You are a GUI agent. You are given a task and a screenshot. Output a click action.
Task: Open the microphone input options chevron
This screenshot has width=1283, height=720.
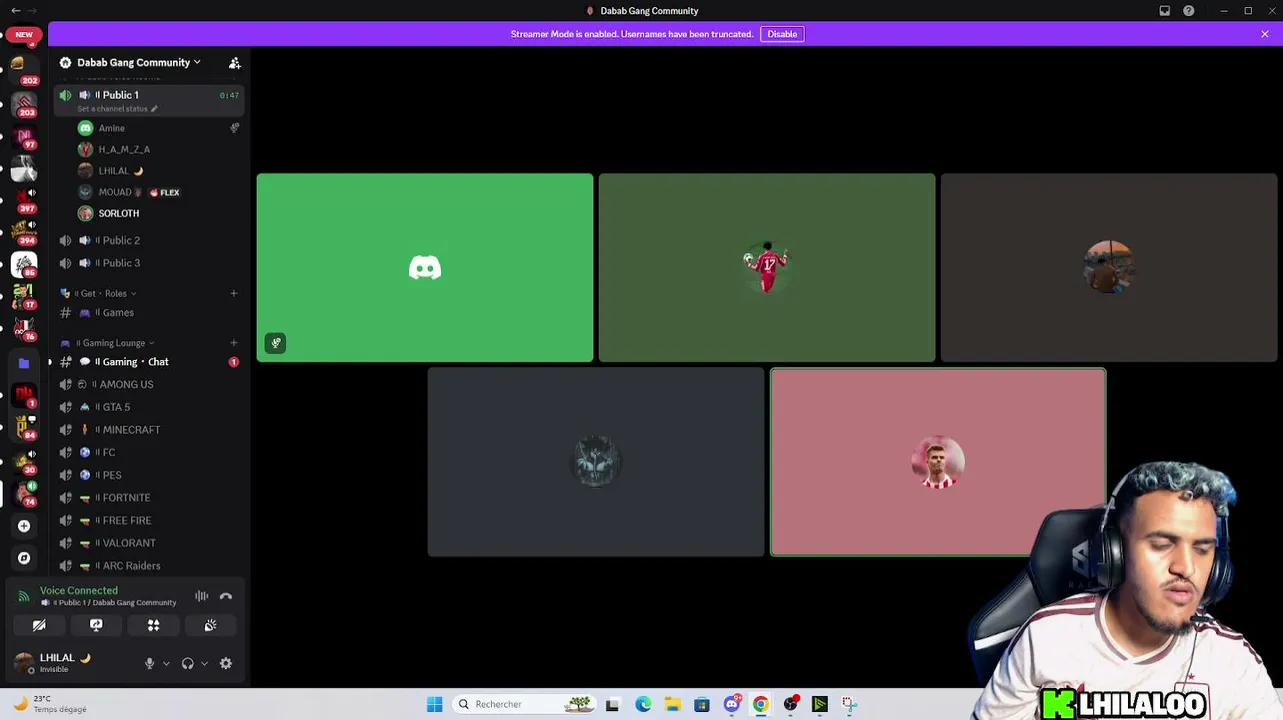[x=166, y=663]
